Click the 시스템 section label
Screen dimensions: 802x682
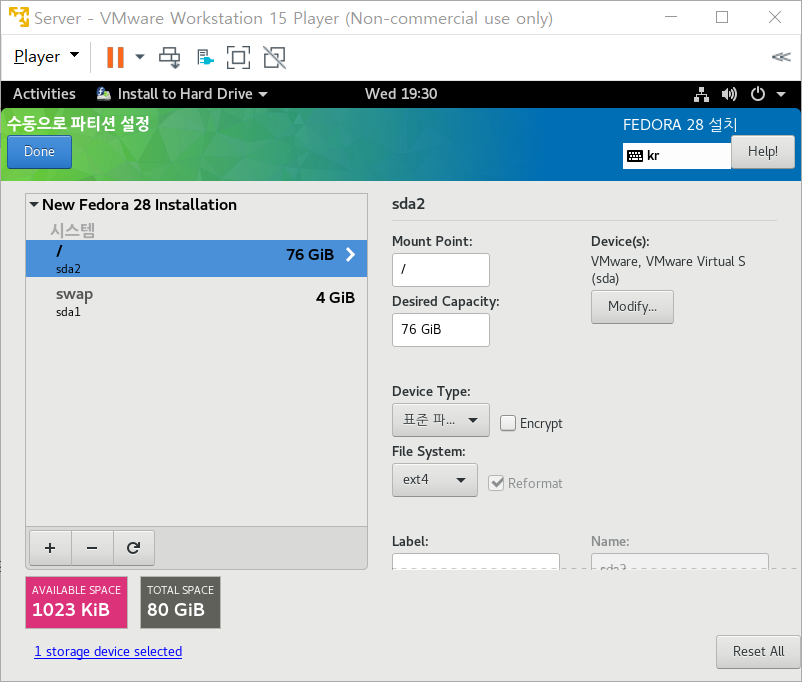[73, 230]
